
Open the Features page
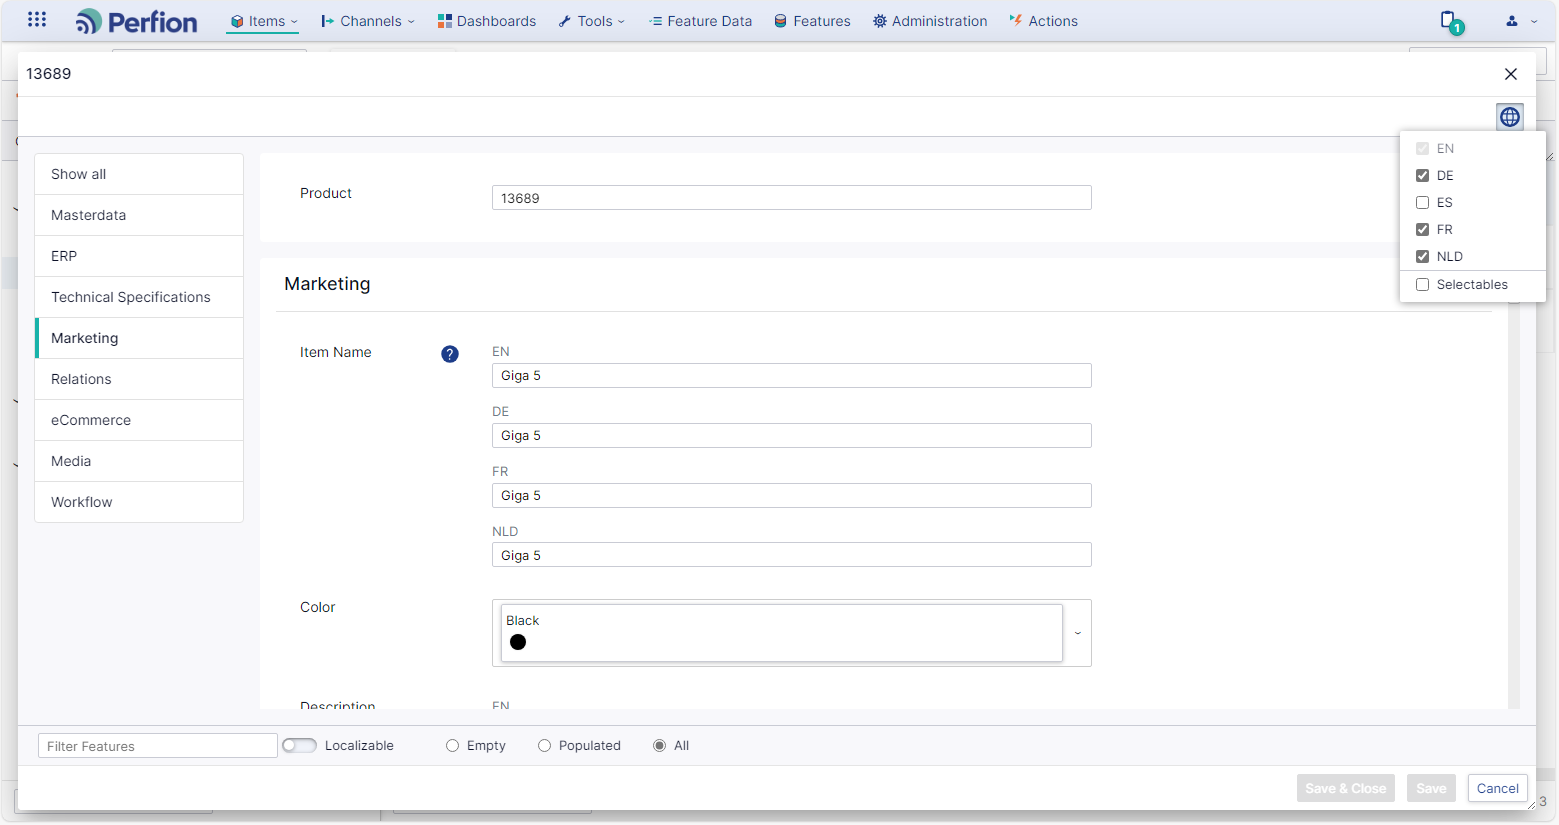click(x=812, y=21)
